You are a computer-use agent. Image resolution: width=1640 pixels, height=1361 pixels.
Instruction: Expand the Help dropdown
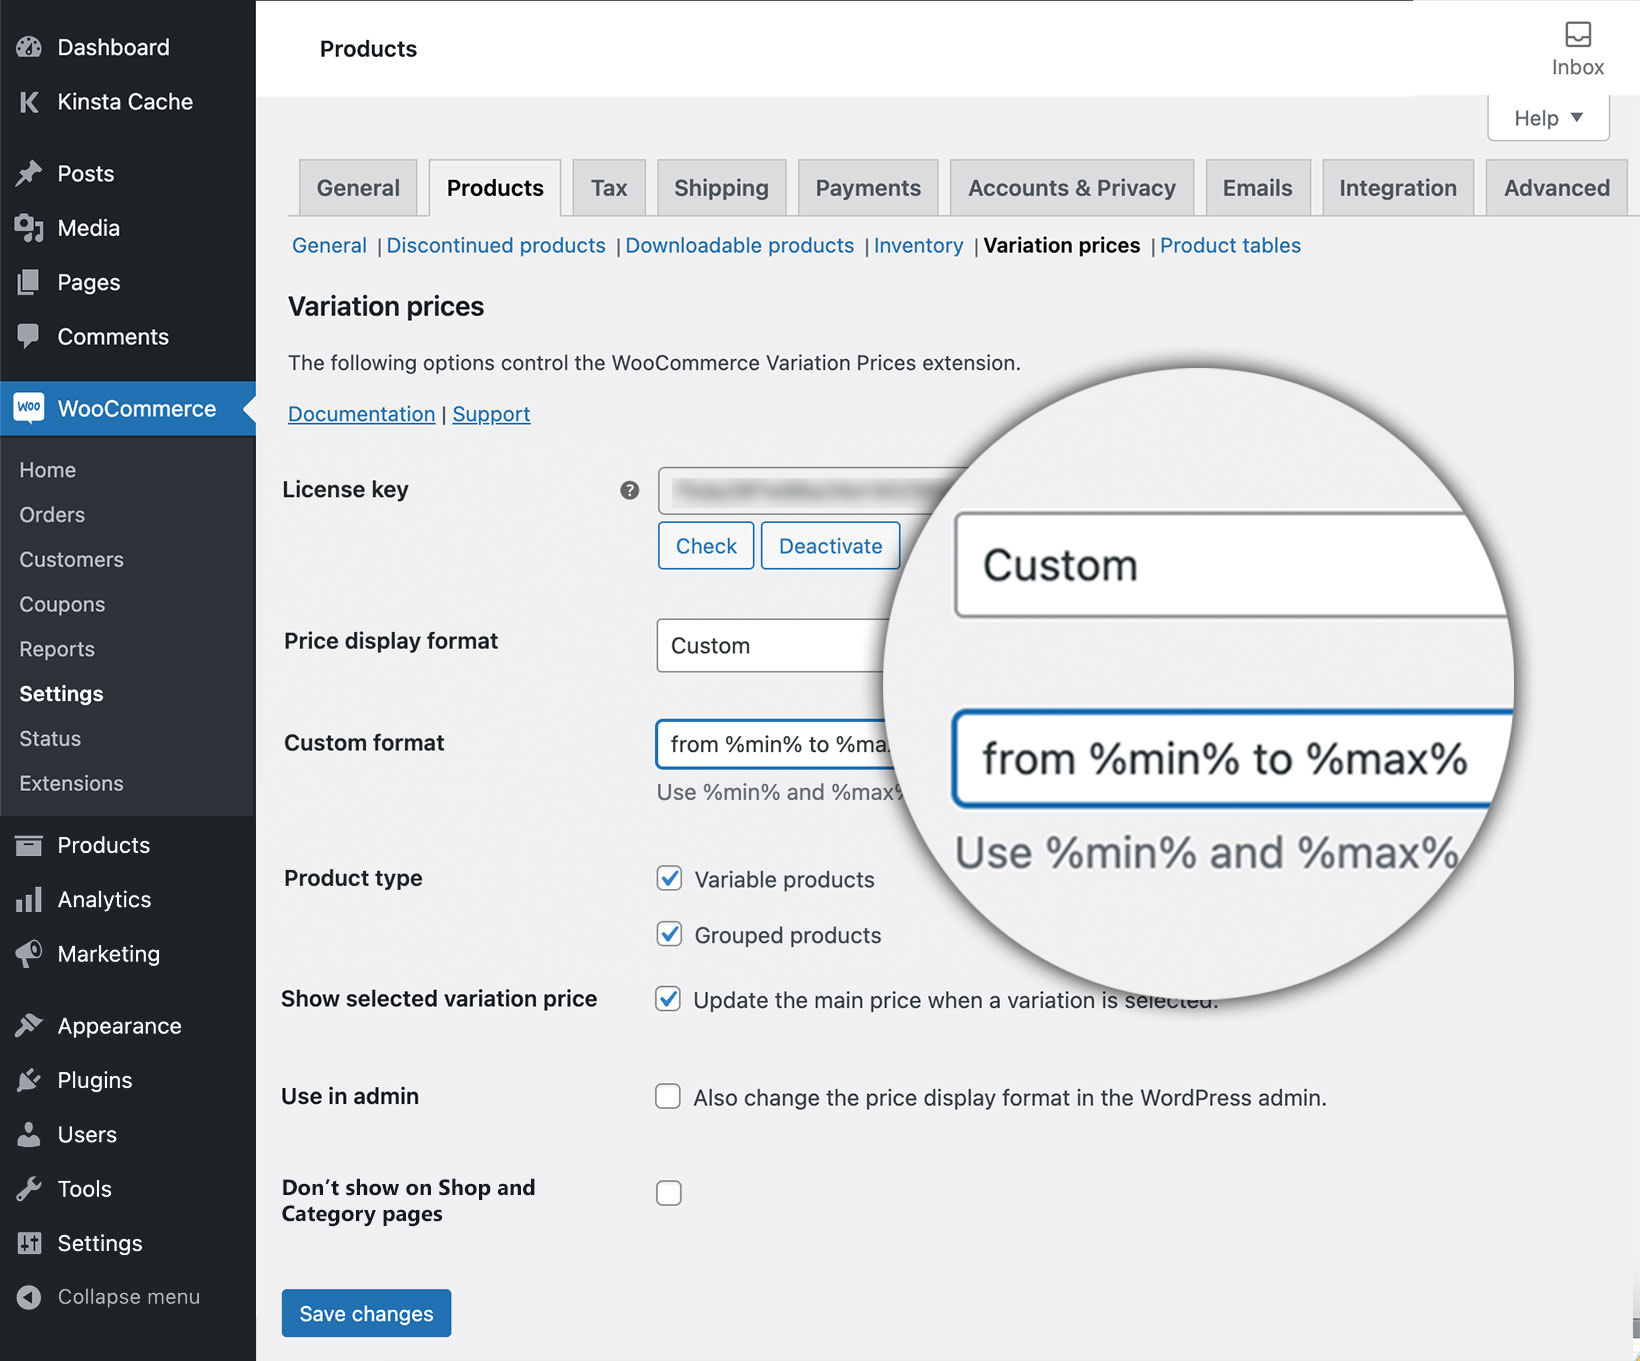(1548, 118)
